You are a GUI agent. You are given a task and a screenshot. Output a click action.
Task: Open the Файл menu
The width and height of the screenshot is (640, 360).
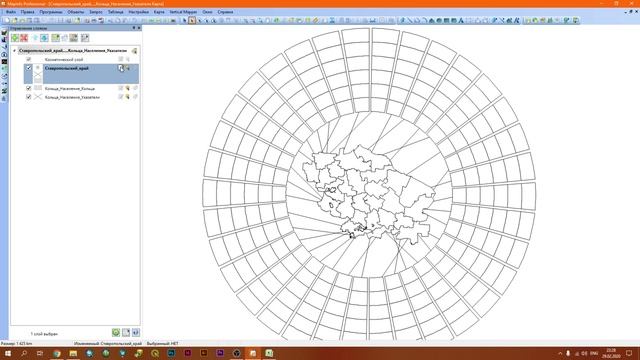pos(11,12)
